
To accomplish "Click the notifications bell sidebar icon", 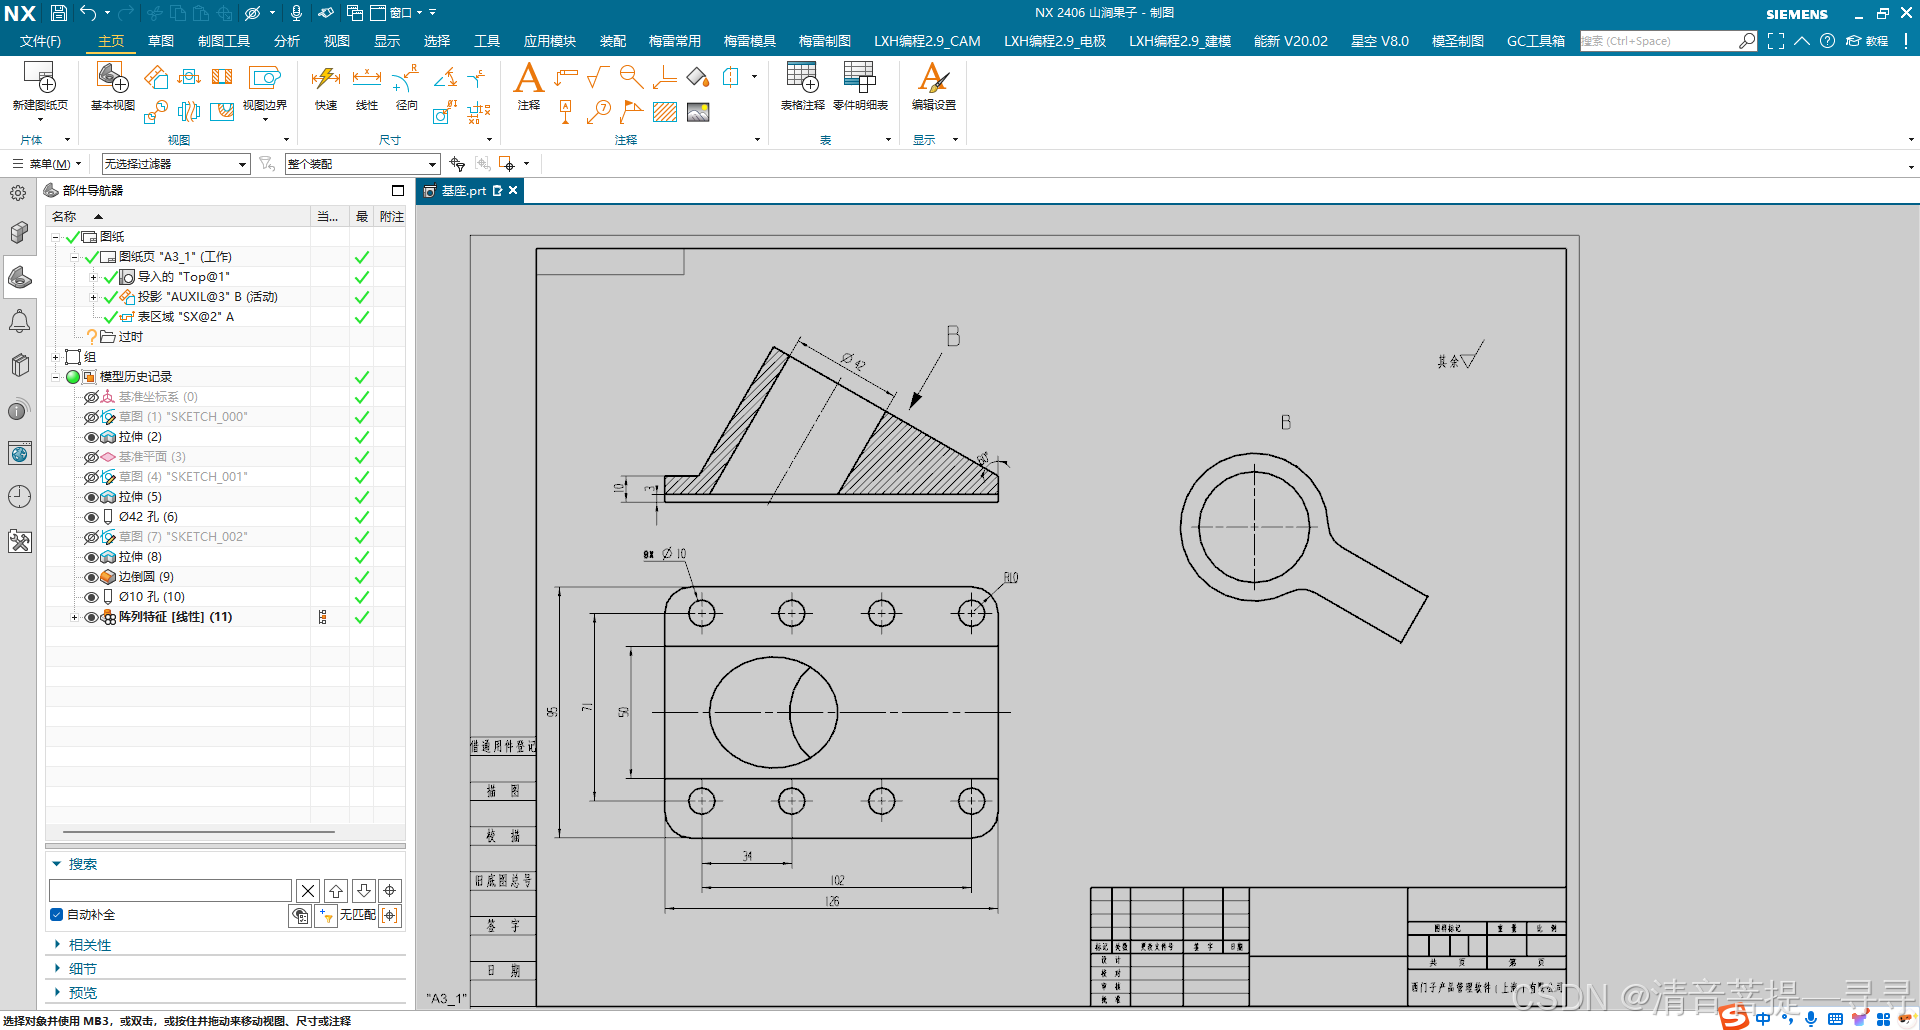I will (x=19, y=321).
